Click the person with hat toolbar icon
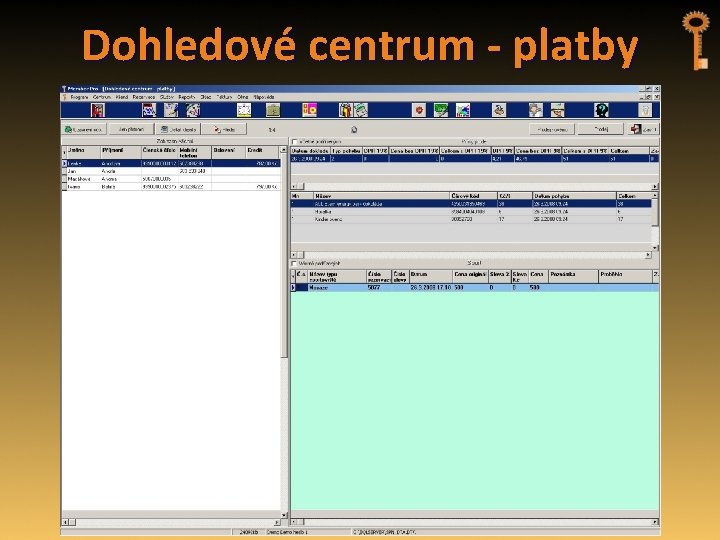The height and width of the screenshot is (540, 720). coord(557,110)
